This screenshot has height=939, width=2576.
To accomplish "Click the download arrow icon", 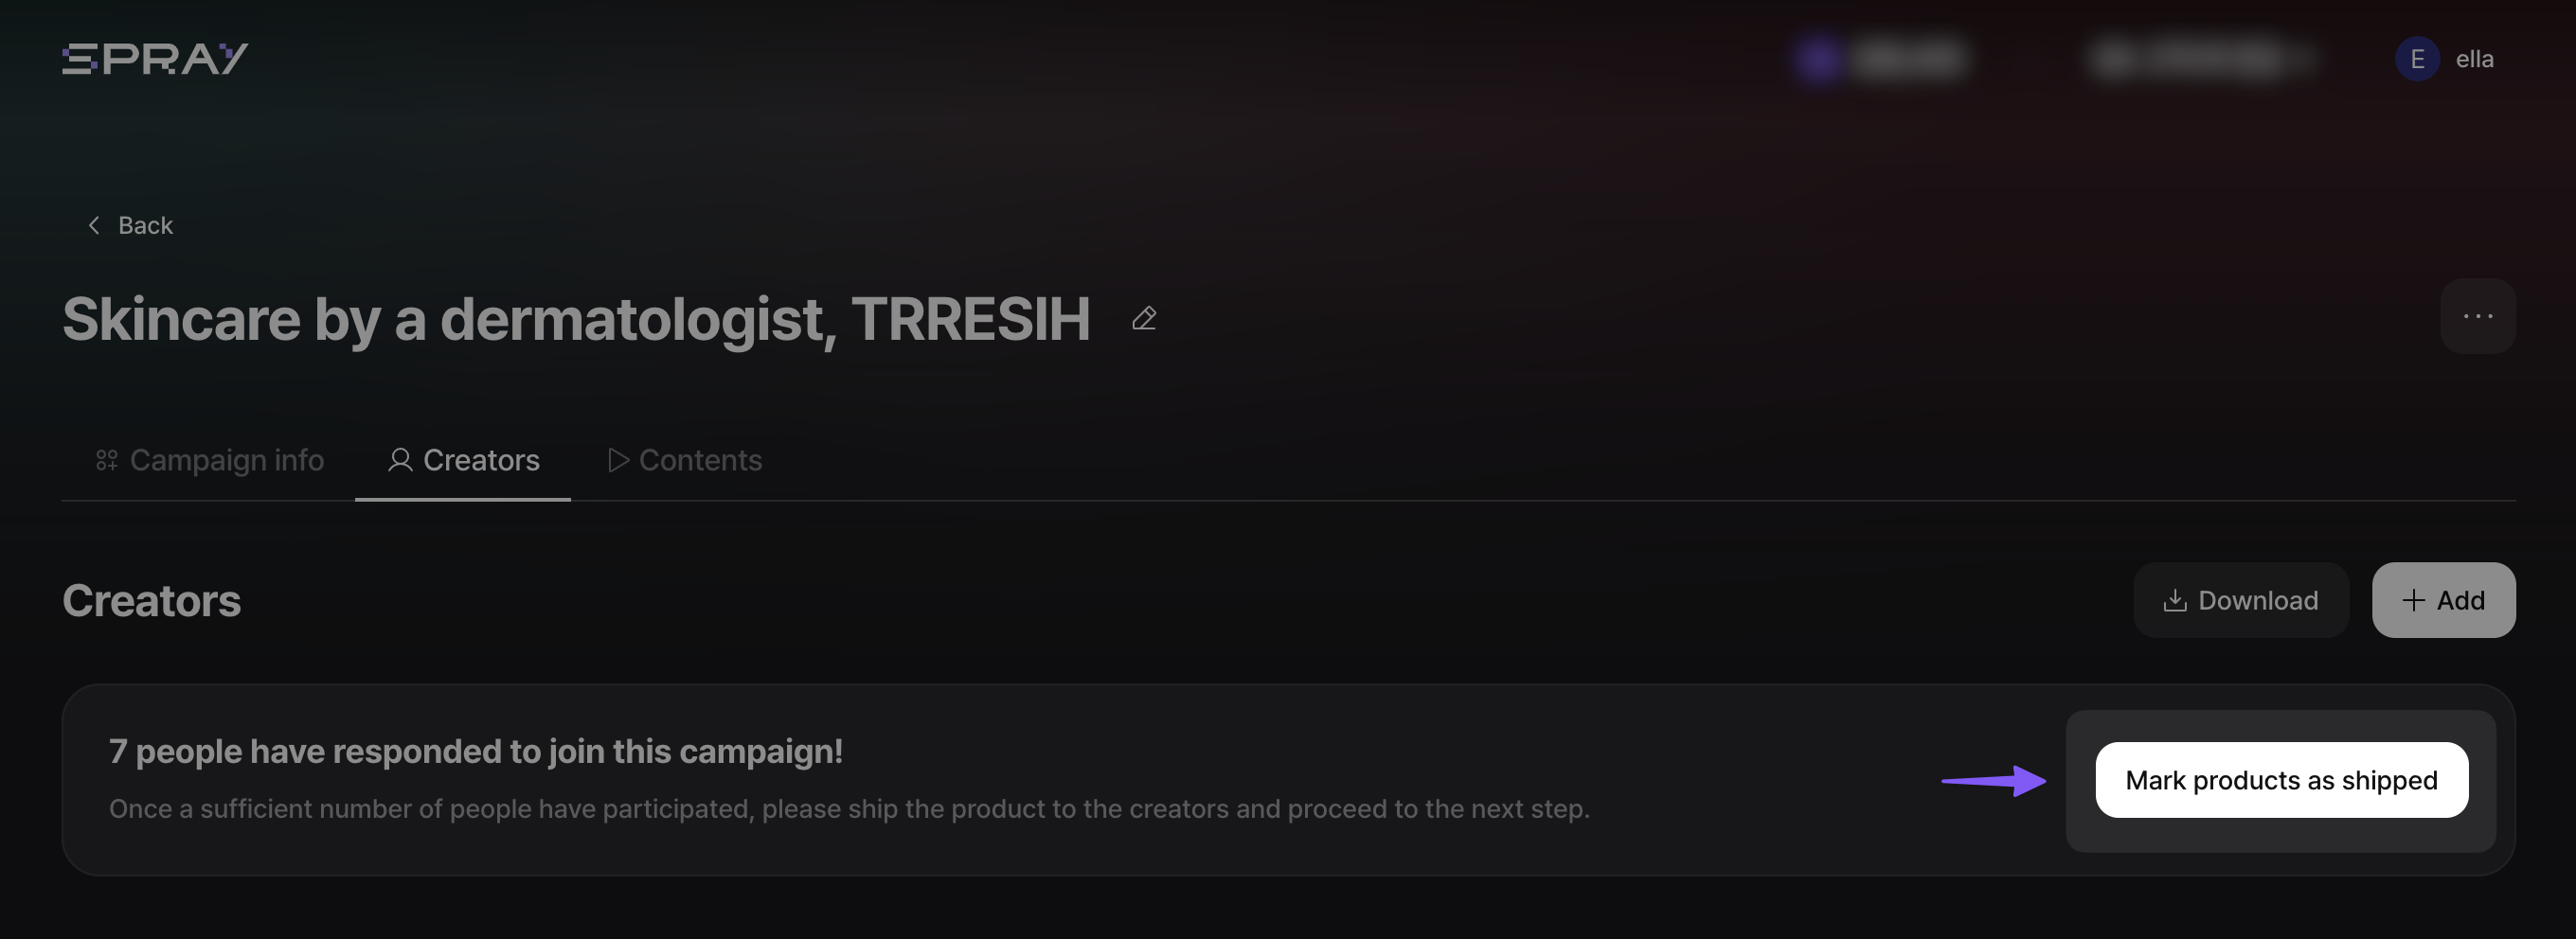I will (x=2174, y=600).
